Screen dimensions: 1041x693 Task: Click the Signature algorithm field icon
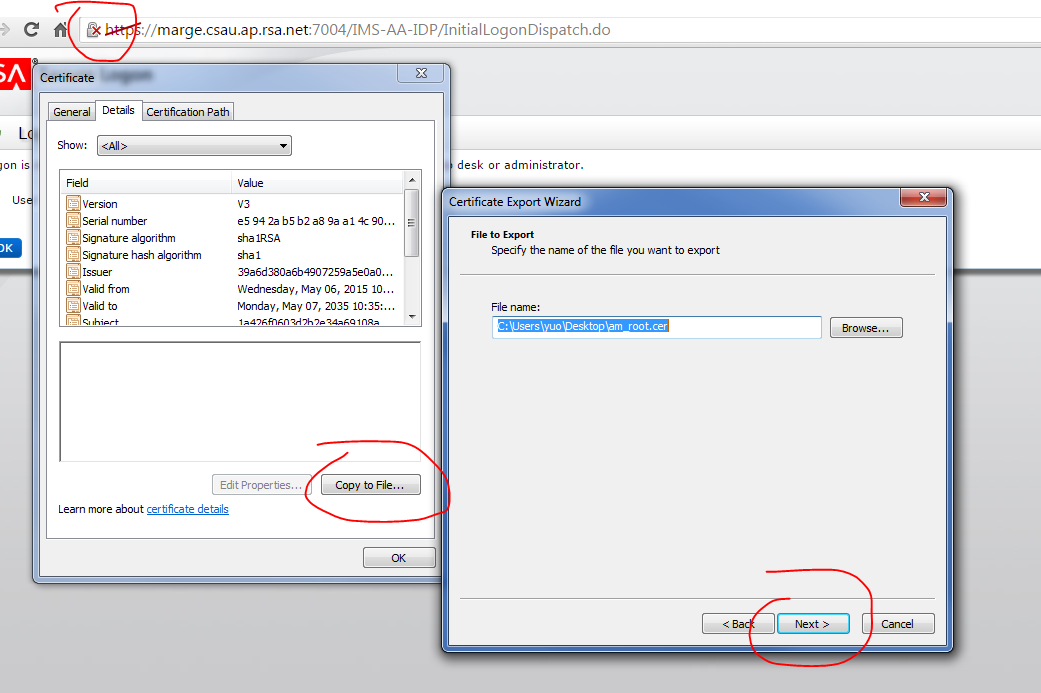pyautogui.click(x=73, y=238)
